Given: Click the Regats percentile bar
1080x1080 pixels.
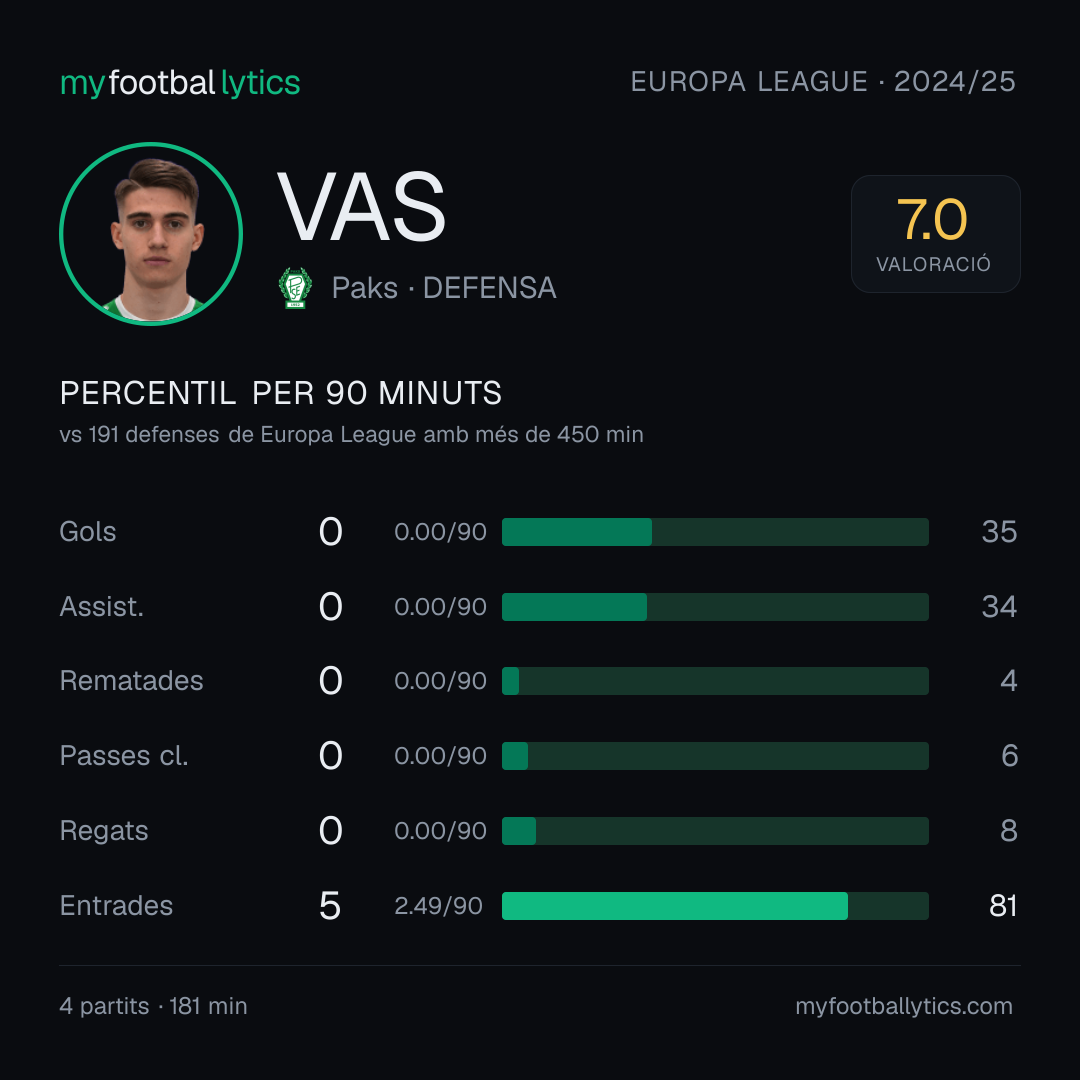Looking at the screenshot, I should click(715, 831).
